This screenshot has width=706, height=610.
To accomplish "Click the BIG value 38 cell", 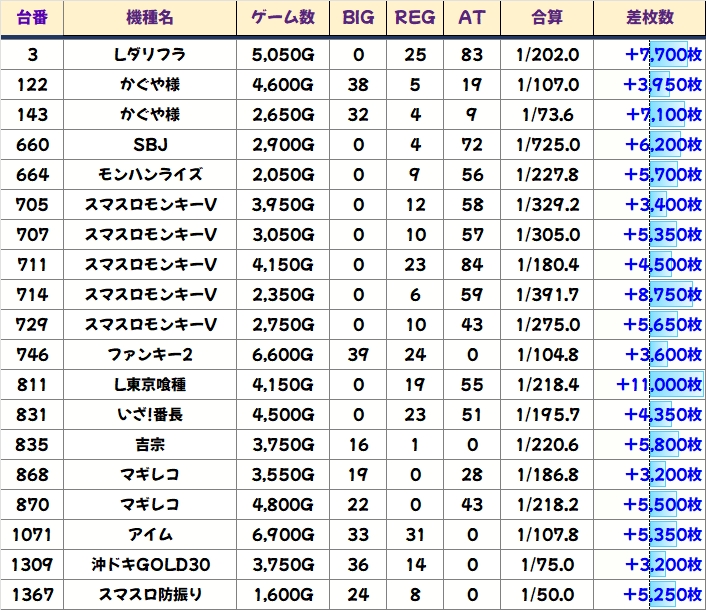I will click(358, 85).
